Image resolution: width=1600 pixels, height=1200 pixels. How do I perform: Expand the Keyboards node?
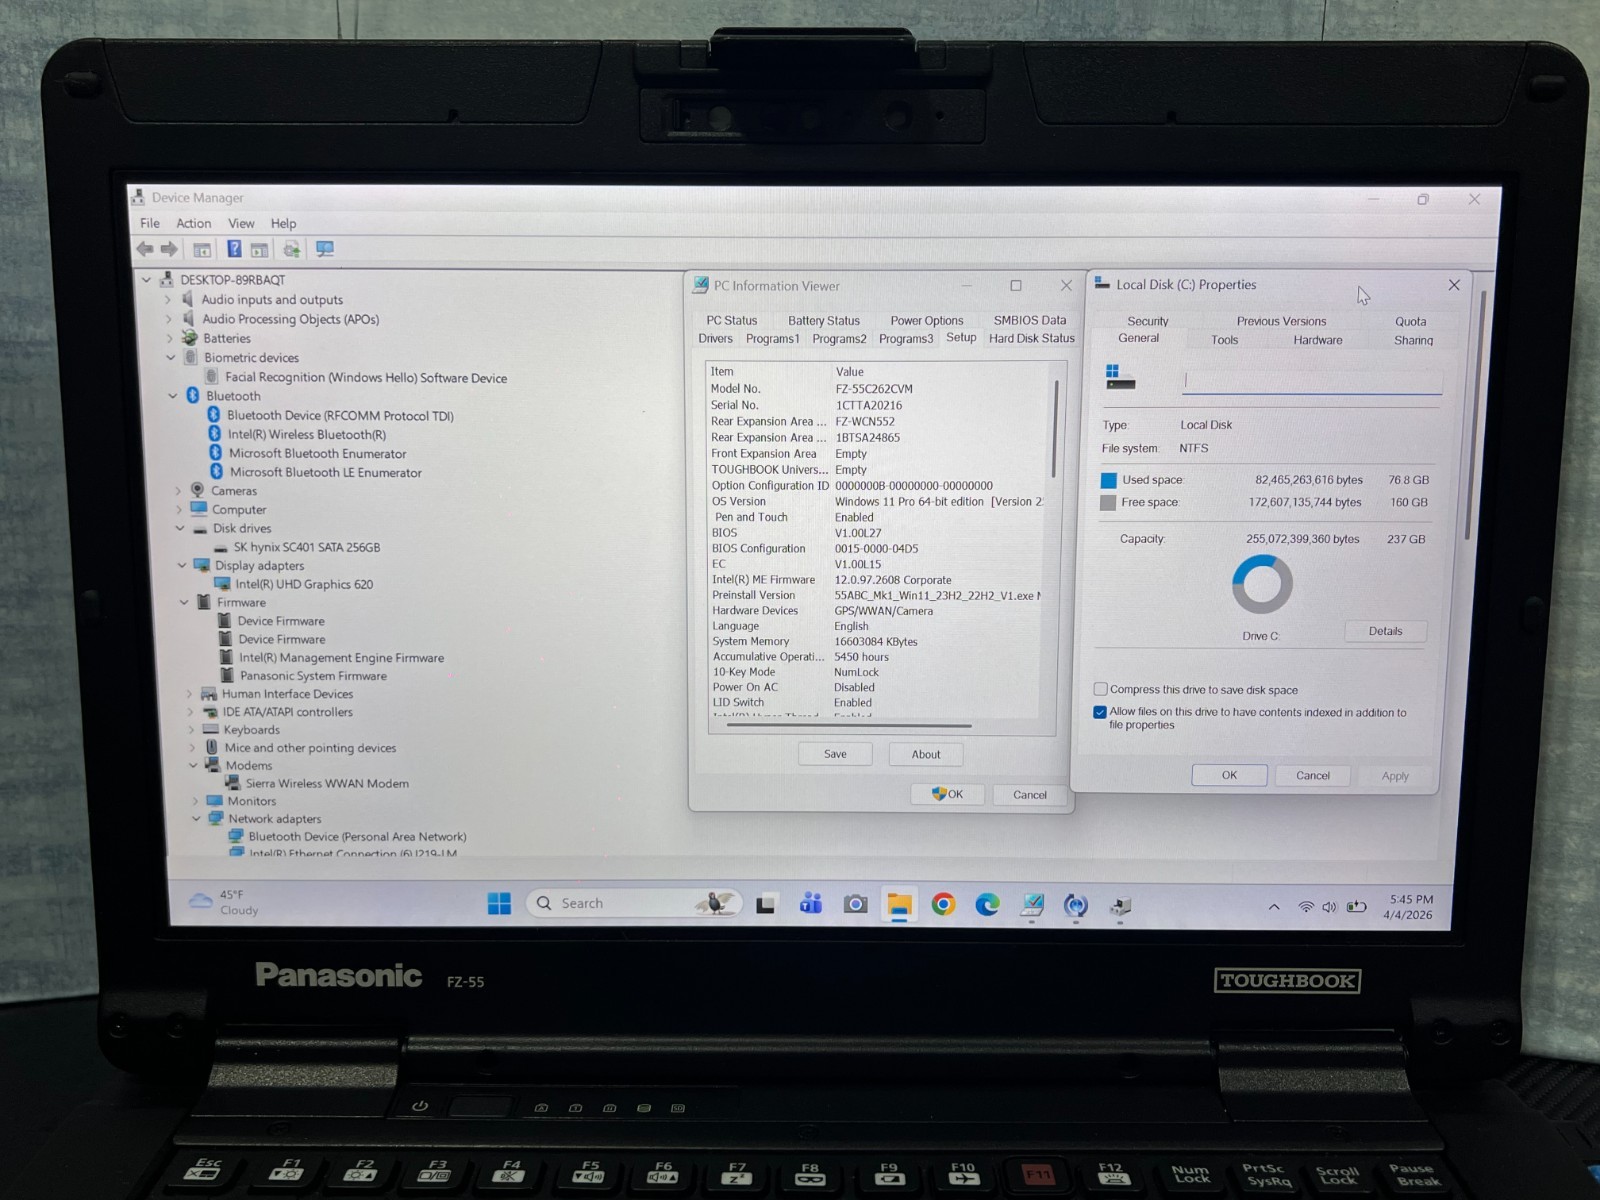pos(190,730)
